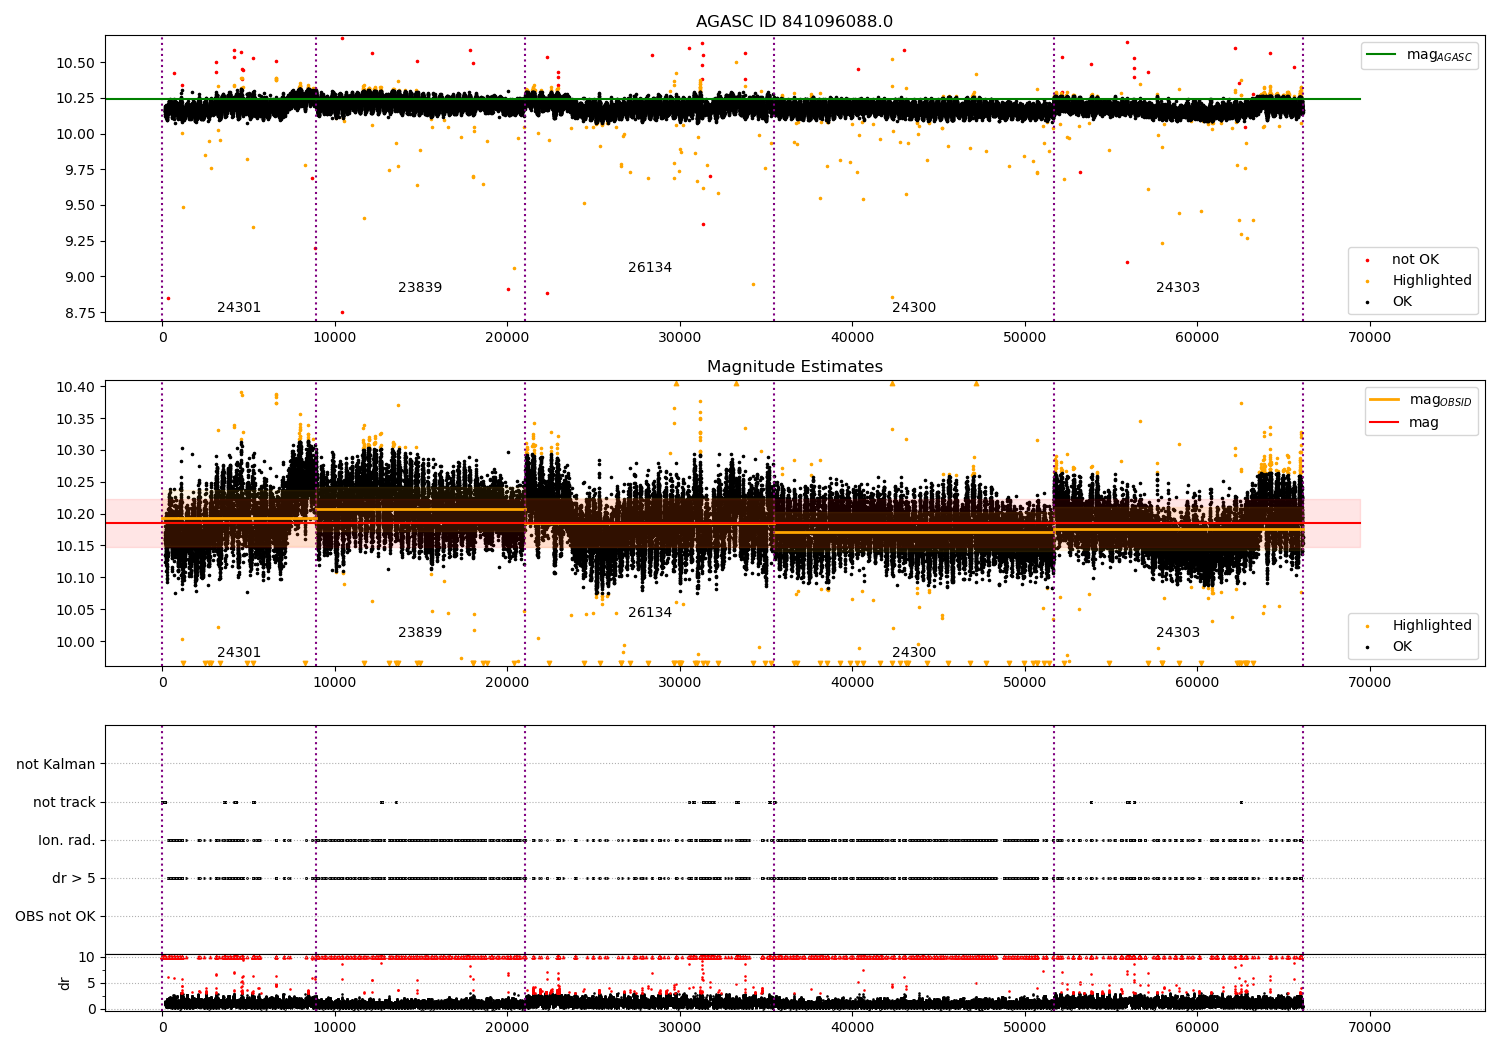Image resolution: width=1500 pixels, height=1050 pixels.
Task: Click the orange mag OBSID legend line sample
Action: point(1386,400)
